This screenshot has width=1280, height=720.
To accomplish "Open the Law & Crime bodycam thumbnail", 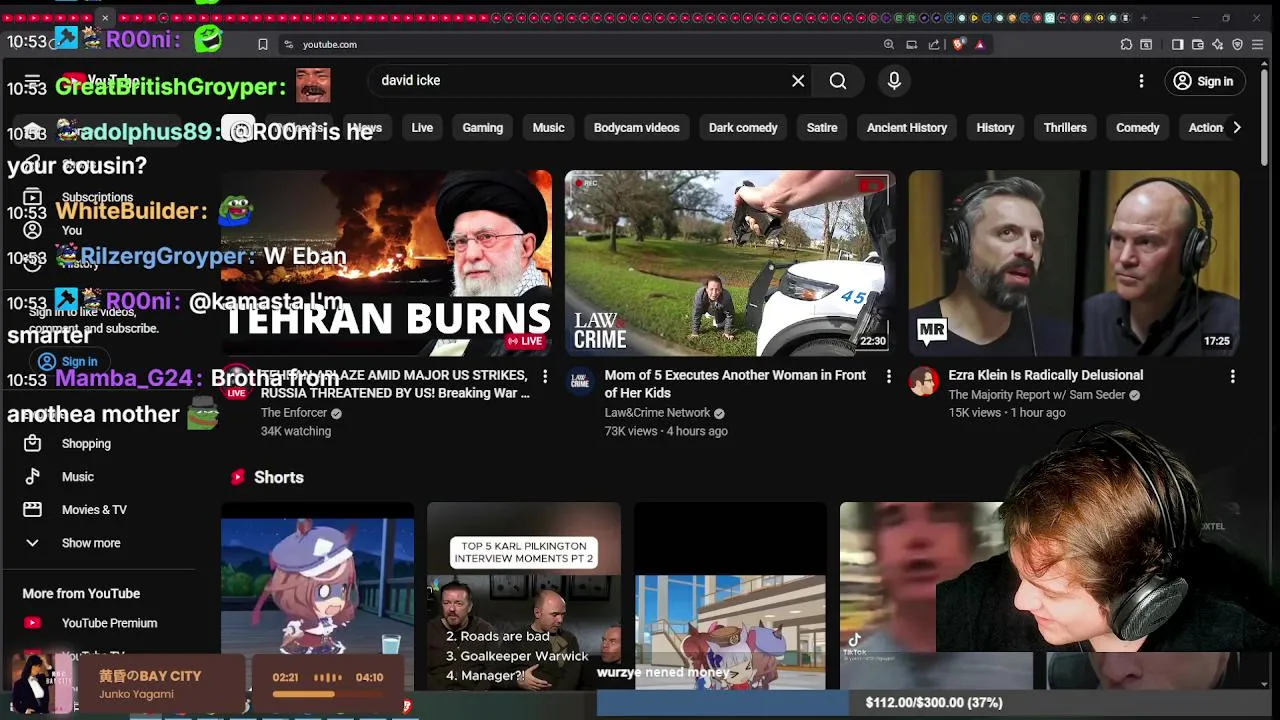I will (730, 263).
